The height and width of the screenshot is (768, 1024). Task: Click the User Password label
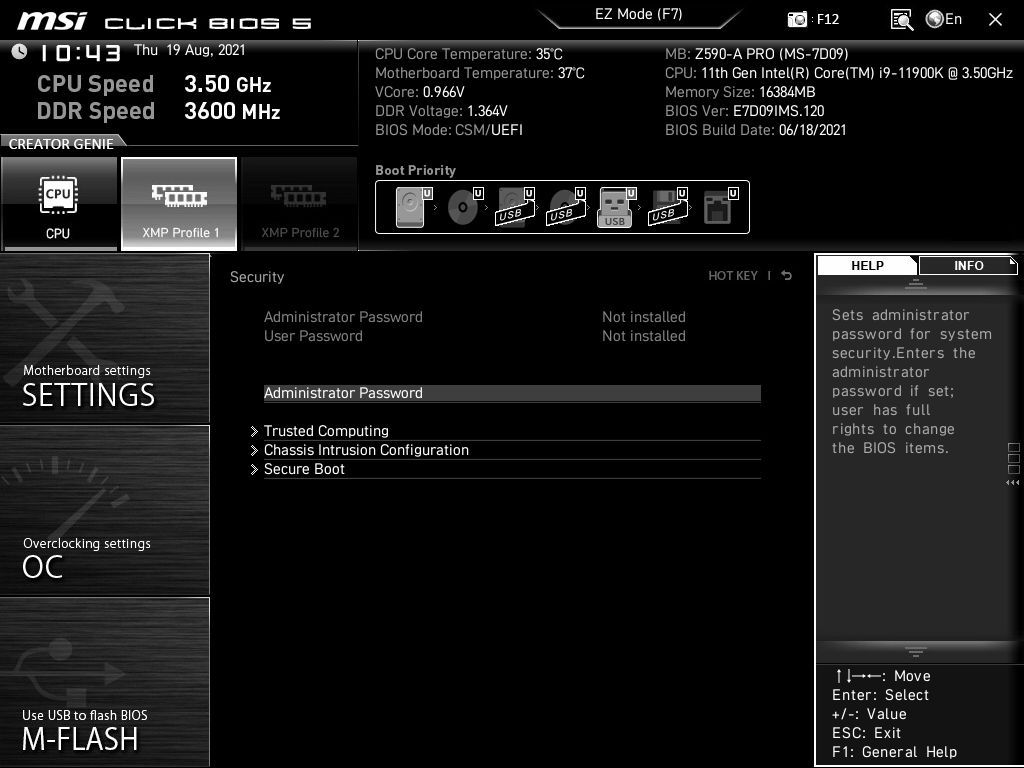(313, 336)
